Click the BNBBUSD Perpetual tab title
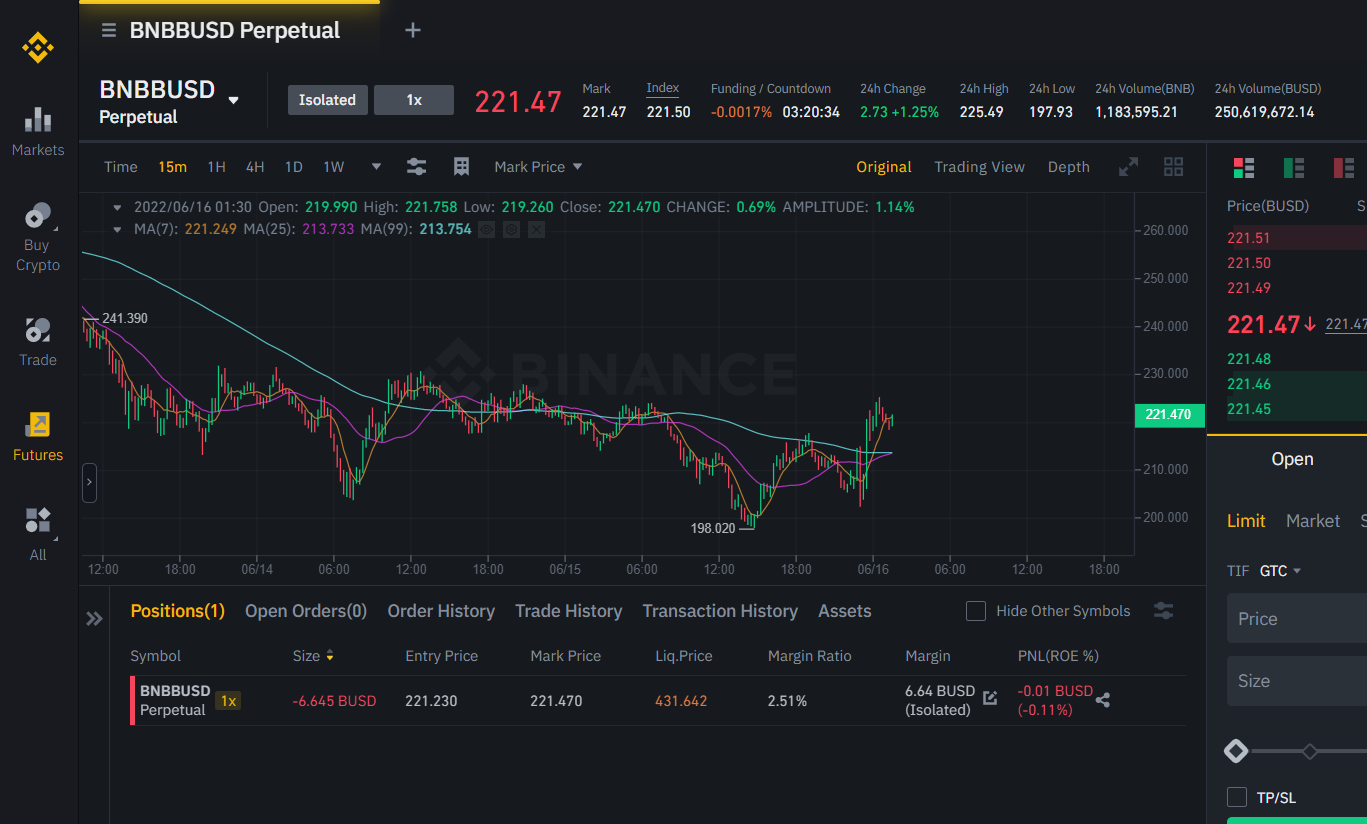 235,31
